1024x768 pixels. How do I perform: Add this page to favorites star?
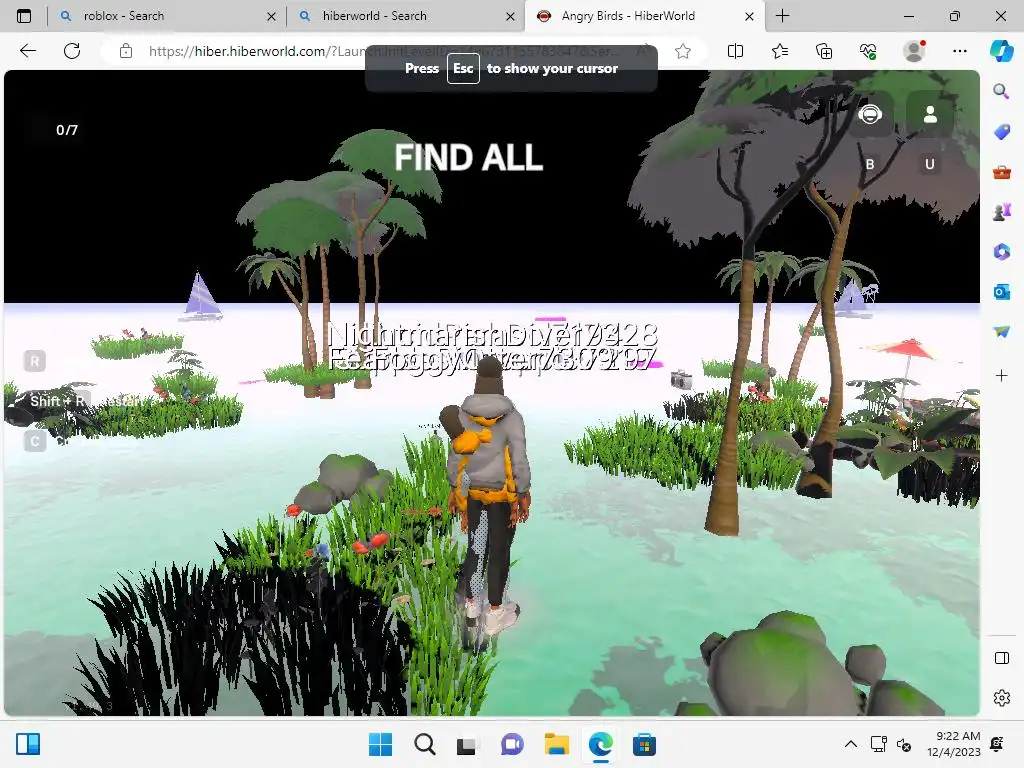683,51
